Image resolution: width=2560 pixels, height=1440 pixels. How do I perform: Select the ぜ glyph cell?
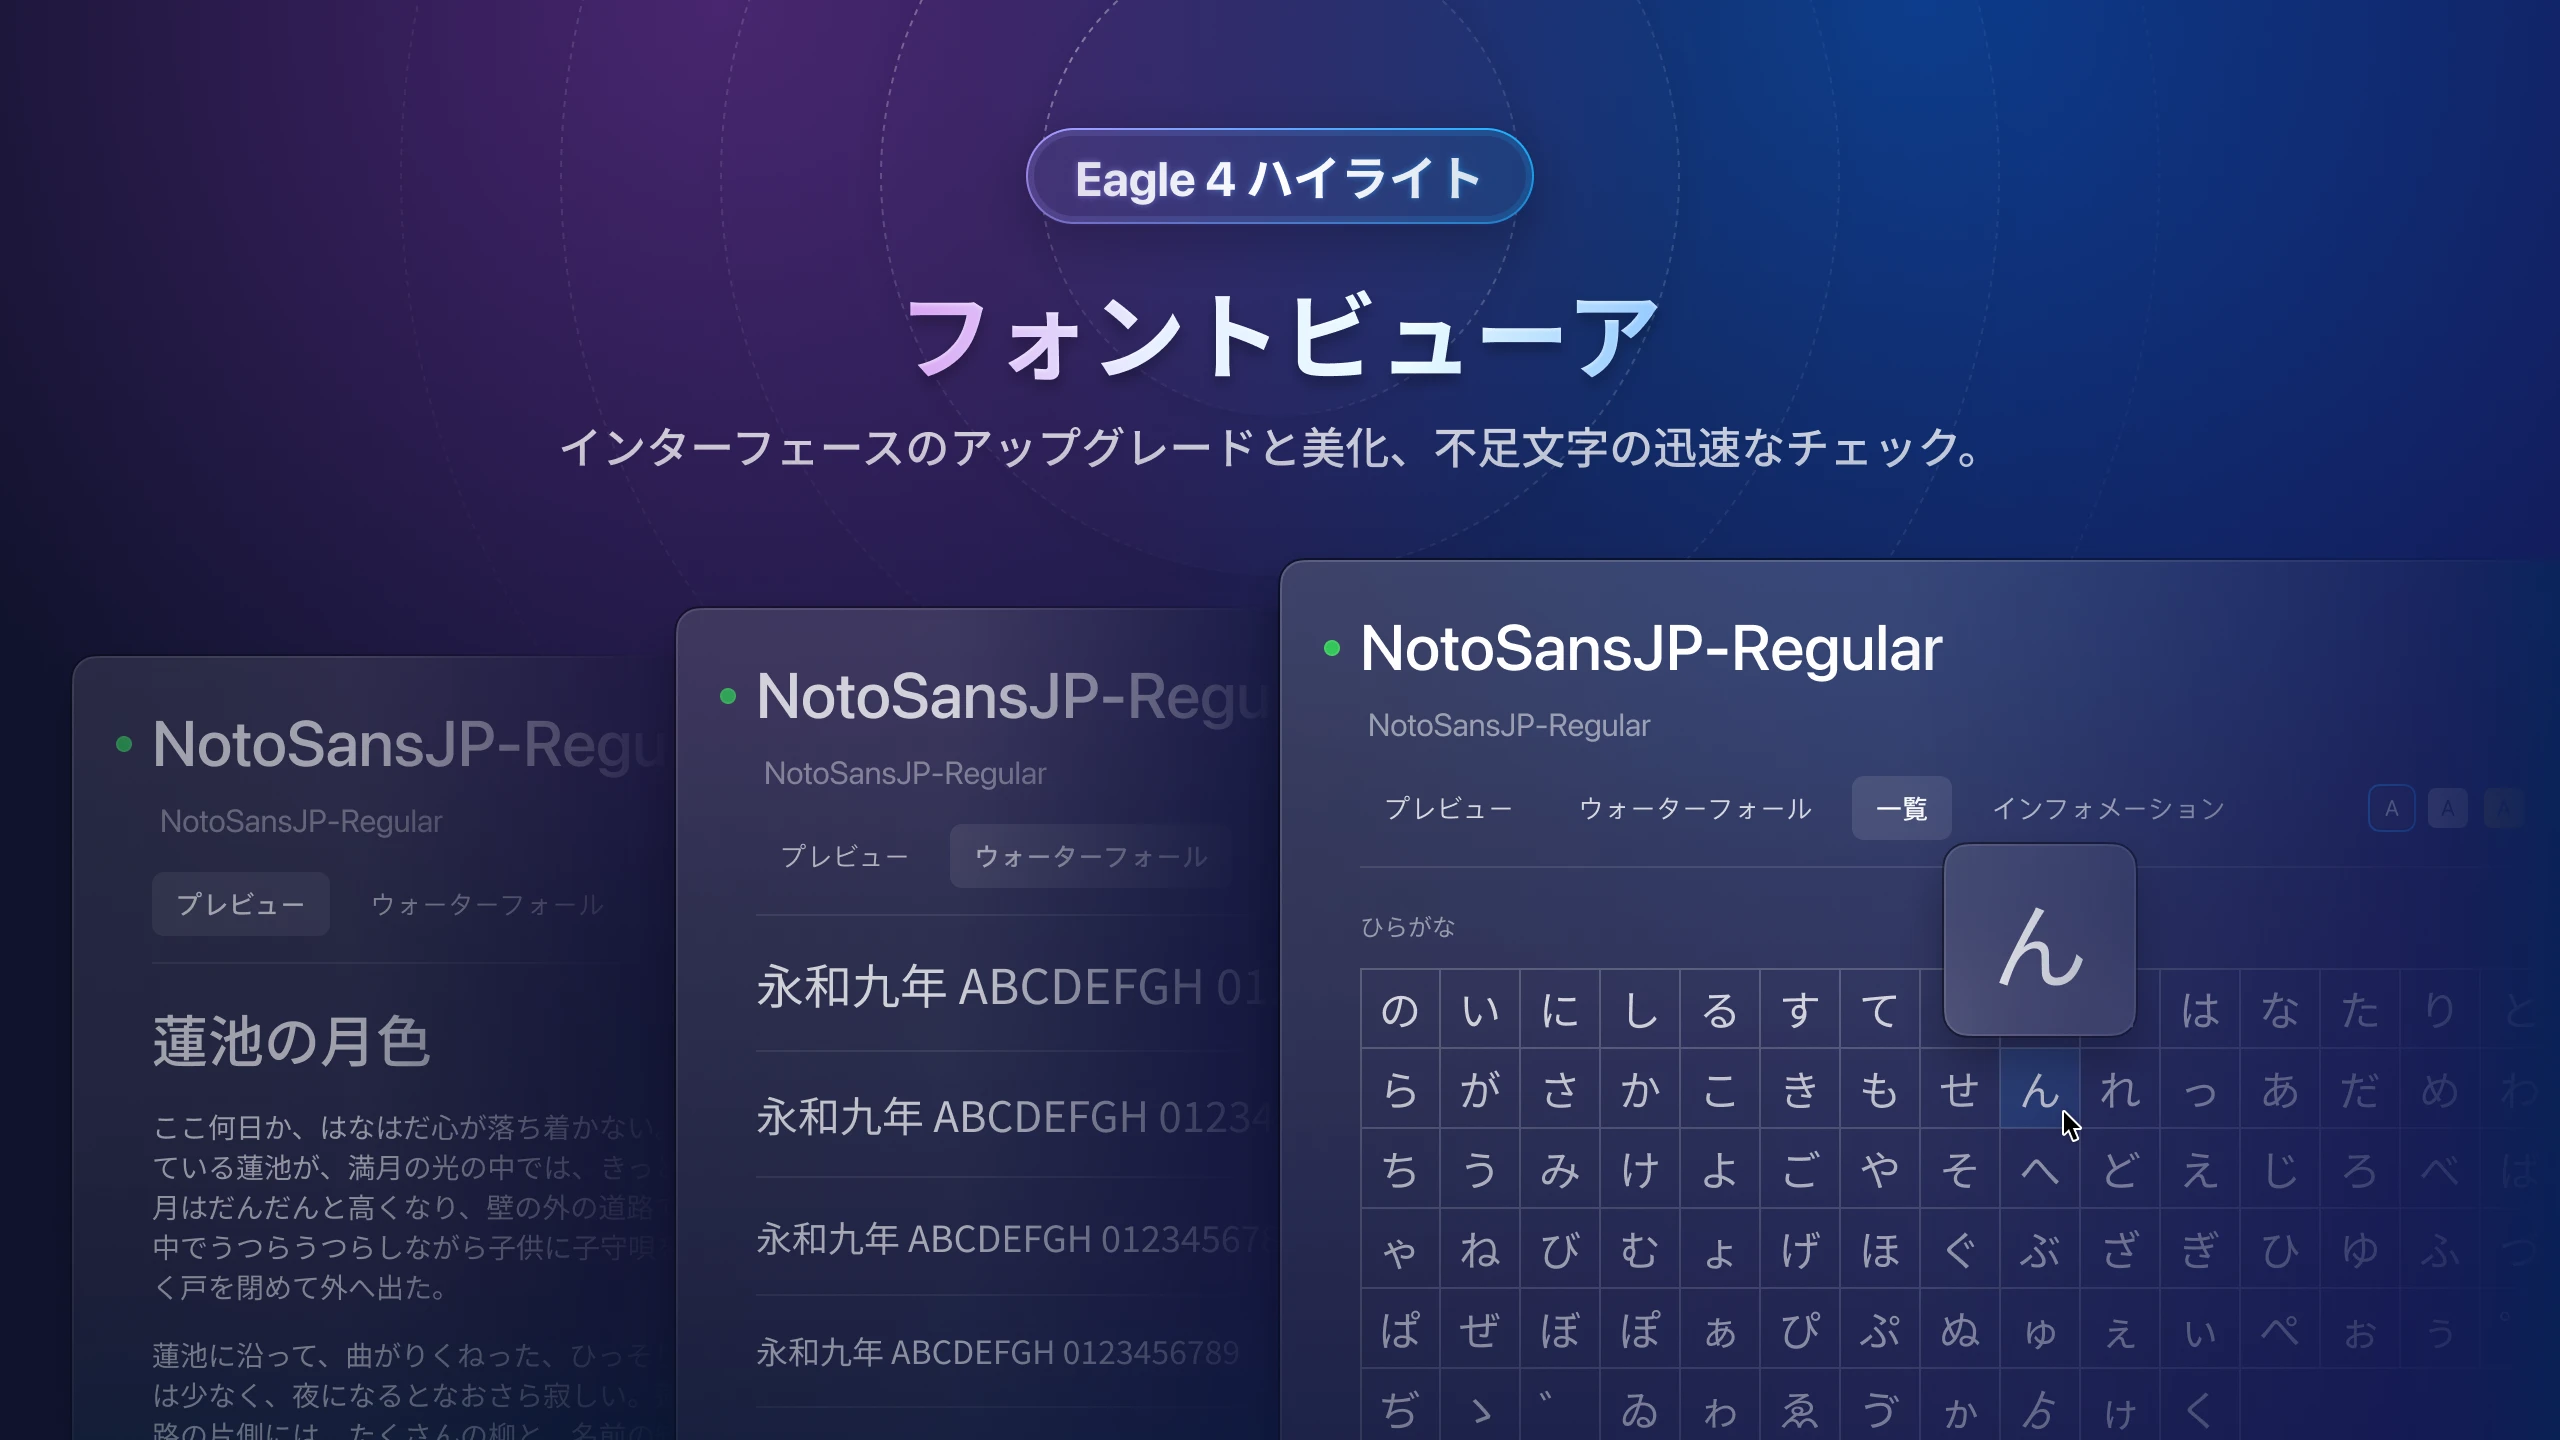click(x=1480, y=1329)
